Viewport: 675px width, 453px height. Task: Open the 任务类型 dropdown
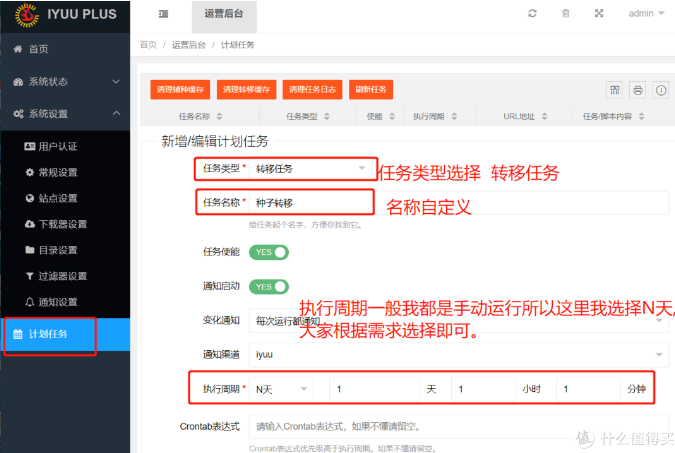[x=311, y=168]
